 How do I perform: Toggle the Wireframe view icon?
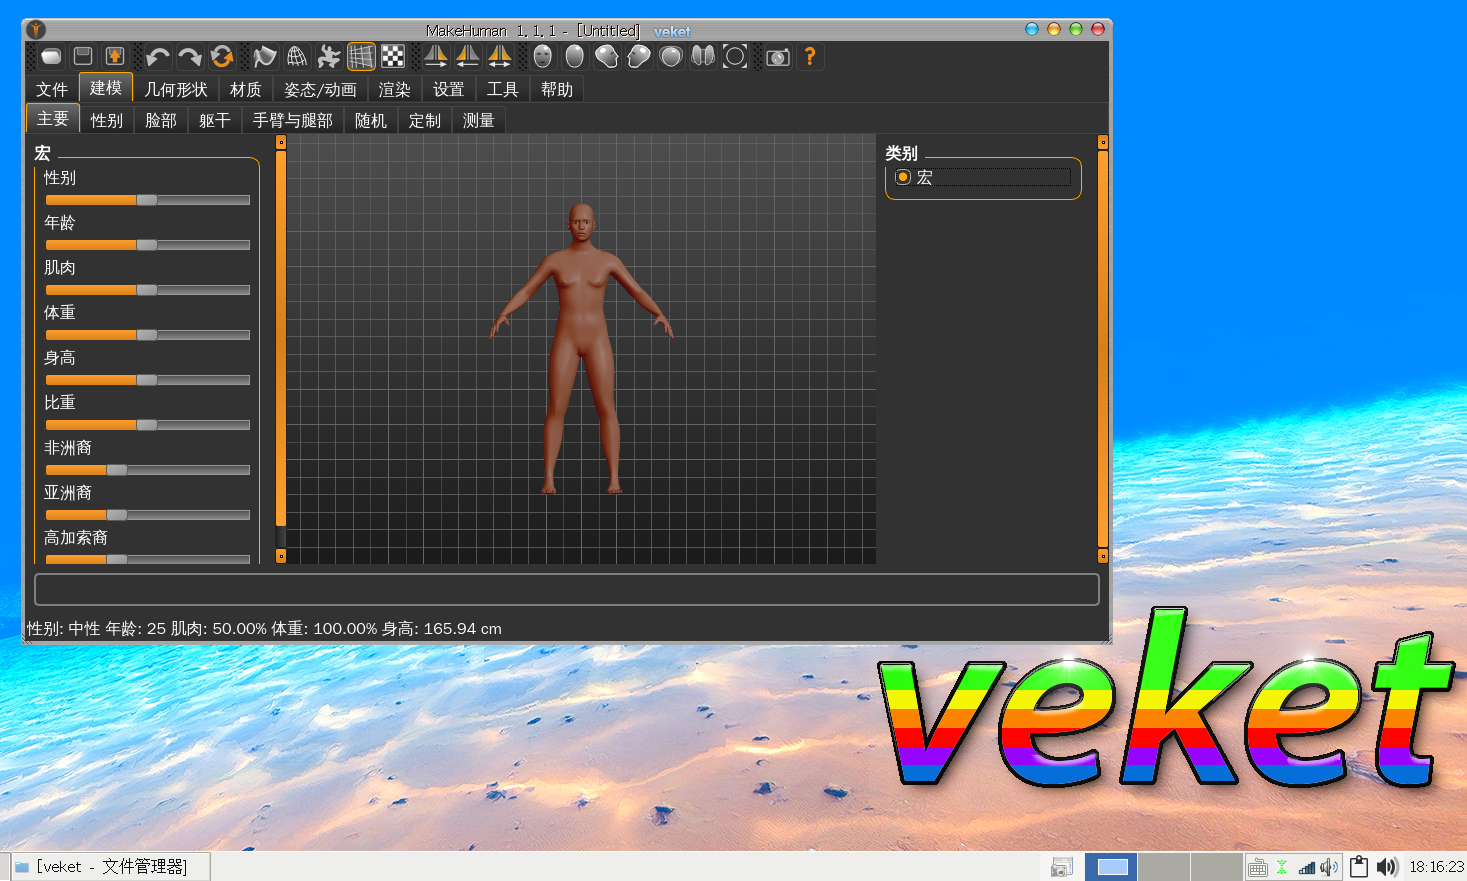point(297,57)
